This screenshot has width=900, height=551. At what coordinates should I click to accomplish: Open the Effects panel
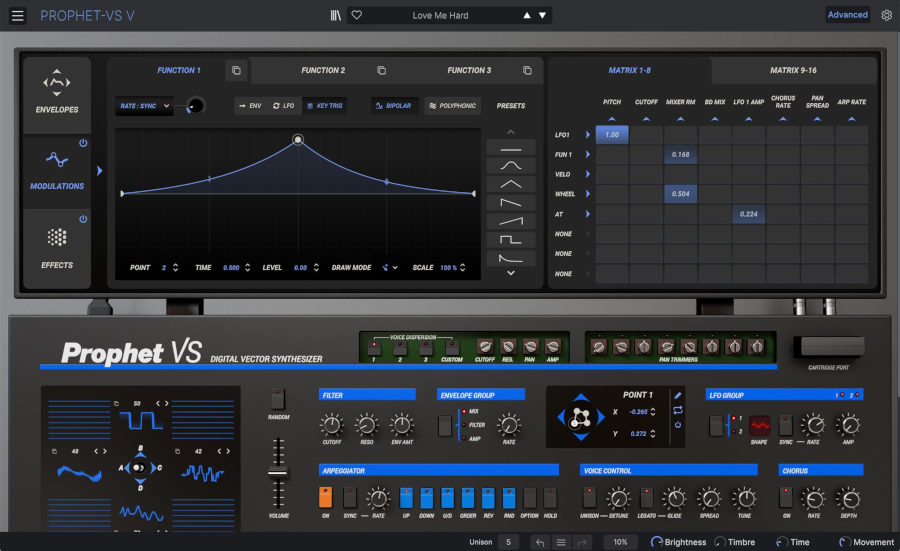click(x=57, y=246)
